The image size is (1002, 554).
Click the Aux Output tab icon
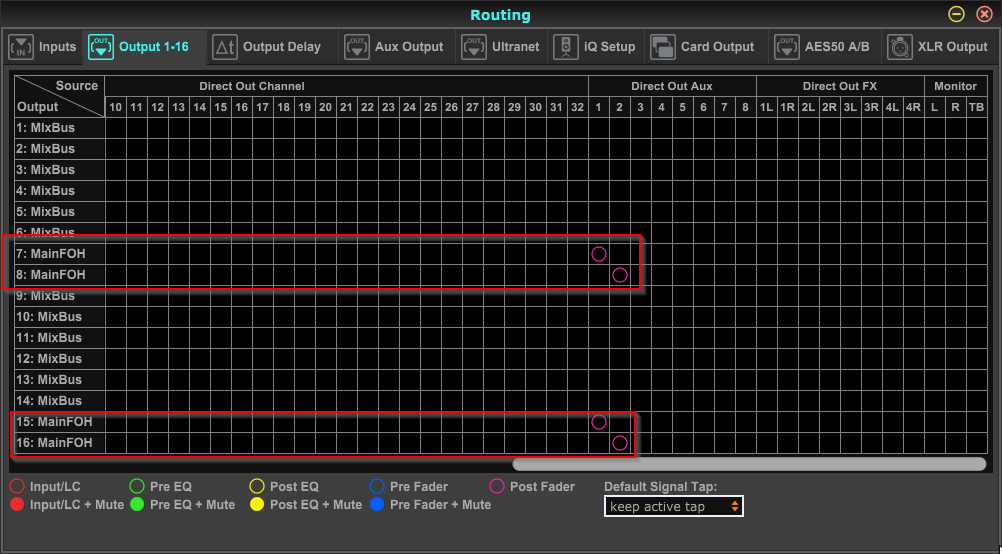[357, 47]
